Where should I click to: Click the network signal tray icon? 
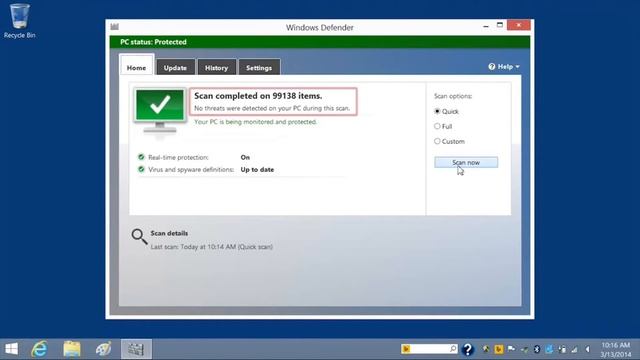(x=574, y=349)
